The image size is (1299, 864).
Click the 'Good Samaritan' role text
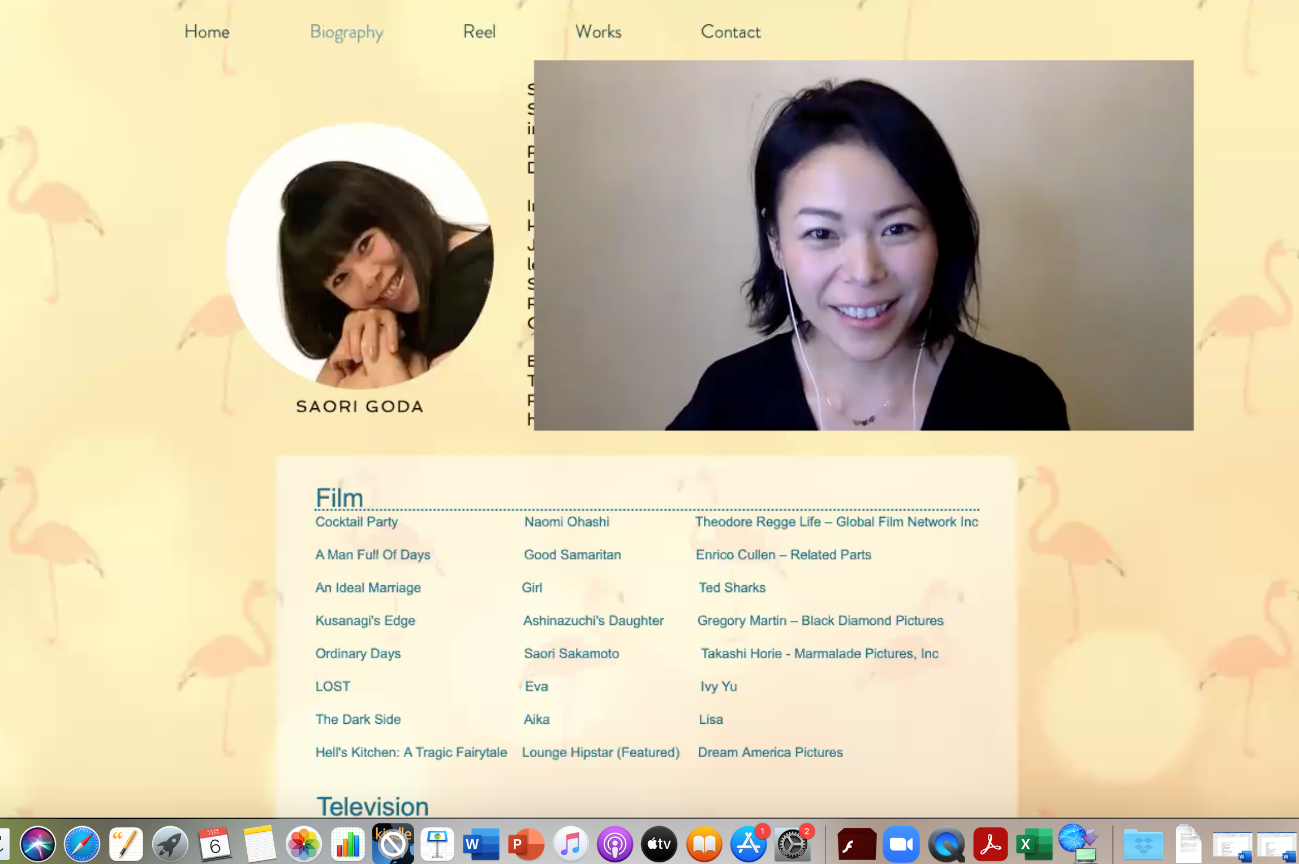[572, 555]
